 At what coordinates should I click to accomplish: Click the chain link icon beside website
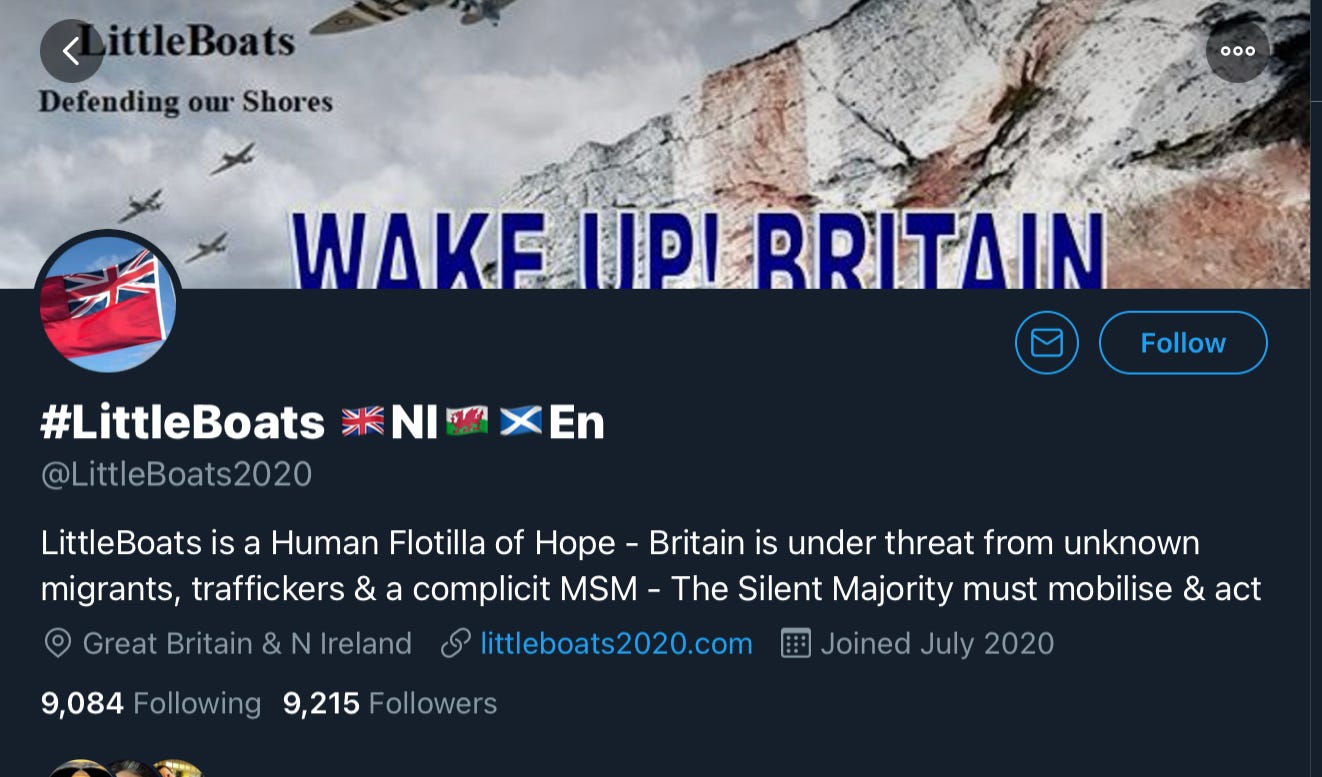pos(456,643)
